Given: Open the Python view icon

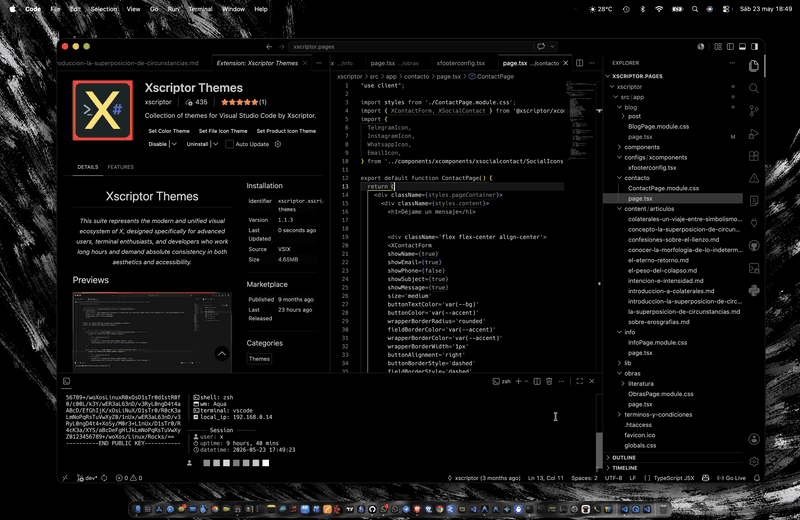Looking at the screenshot, I should coord(754,290).
